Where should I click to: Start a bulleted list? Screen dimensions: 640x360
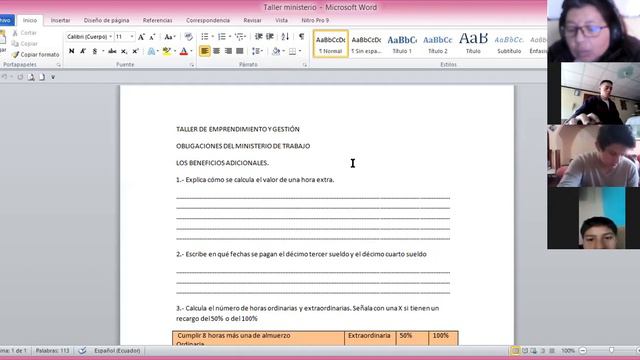[x=205, y=37]
